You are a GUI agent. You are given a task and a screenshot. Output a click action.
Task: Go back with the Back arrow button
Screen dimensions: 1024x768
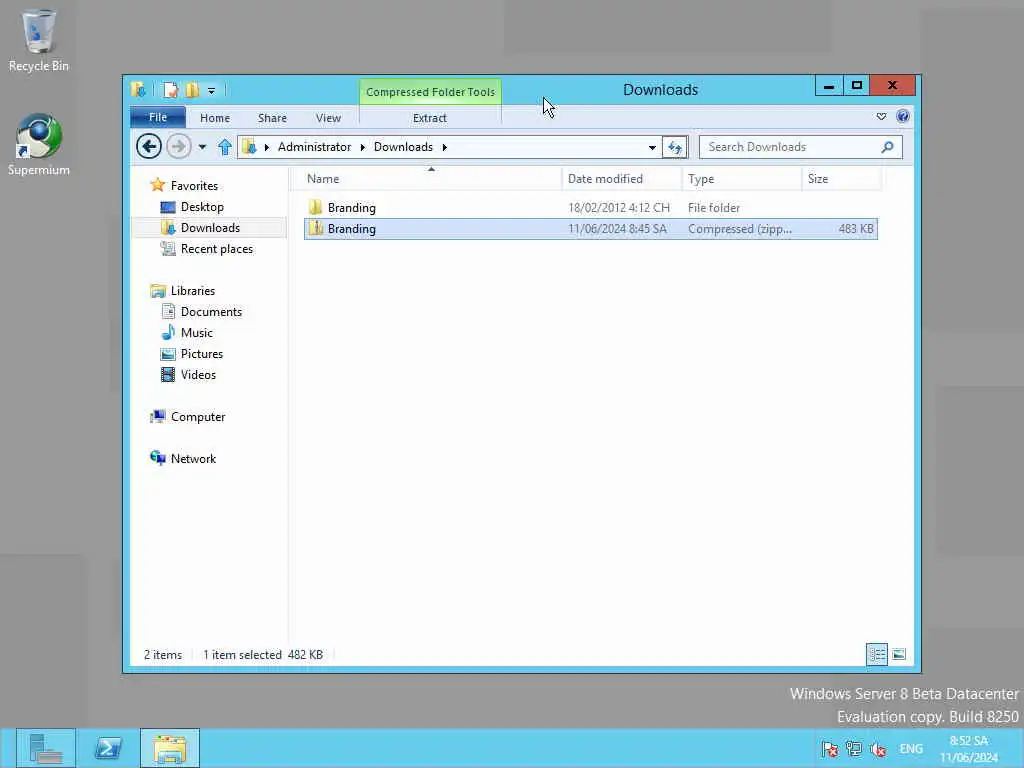(x=149, y=146)
